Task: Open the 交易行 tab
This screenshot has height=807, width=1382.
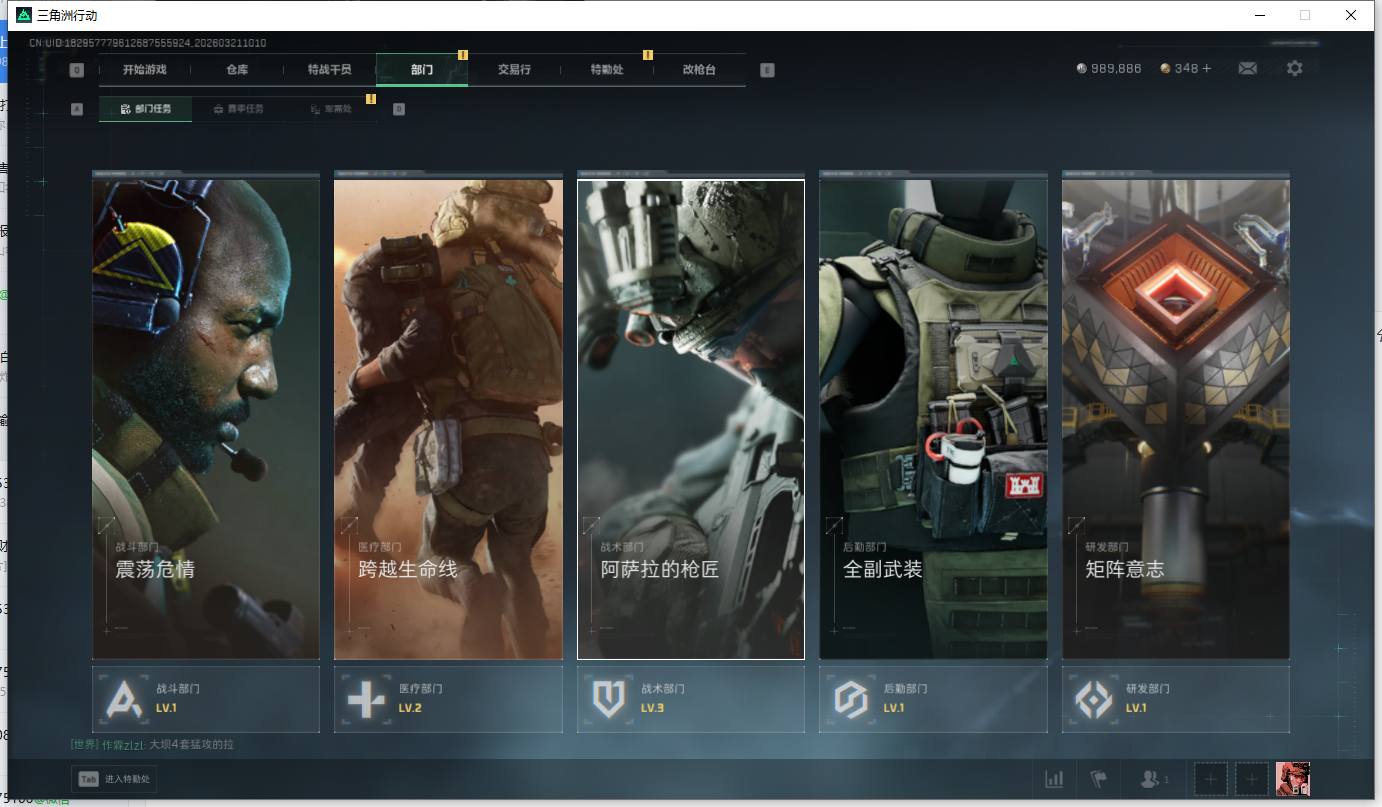Action: pos(514,70)
